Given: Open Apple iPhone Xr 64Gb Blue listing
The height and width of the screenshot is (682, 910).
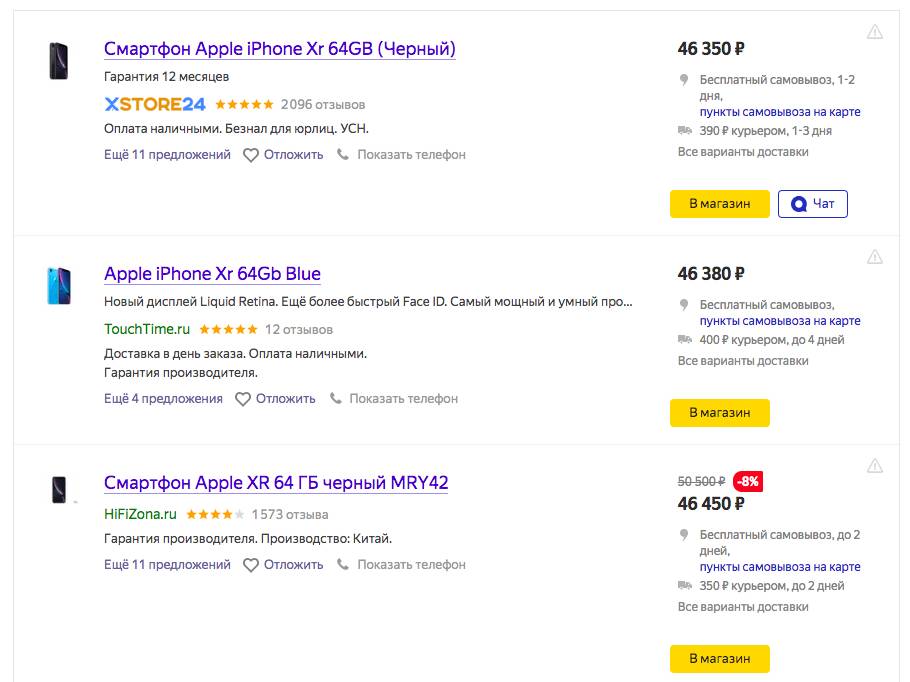Looking at the screenshot, I should [x=212, y=274].
